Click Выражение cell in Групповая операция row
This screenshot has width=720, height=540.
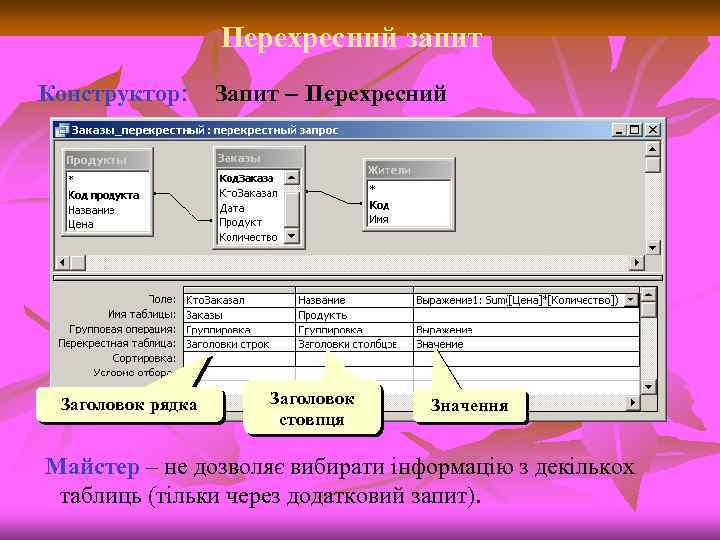527,330
